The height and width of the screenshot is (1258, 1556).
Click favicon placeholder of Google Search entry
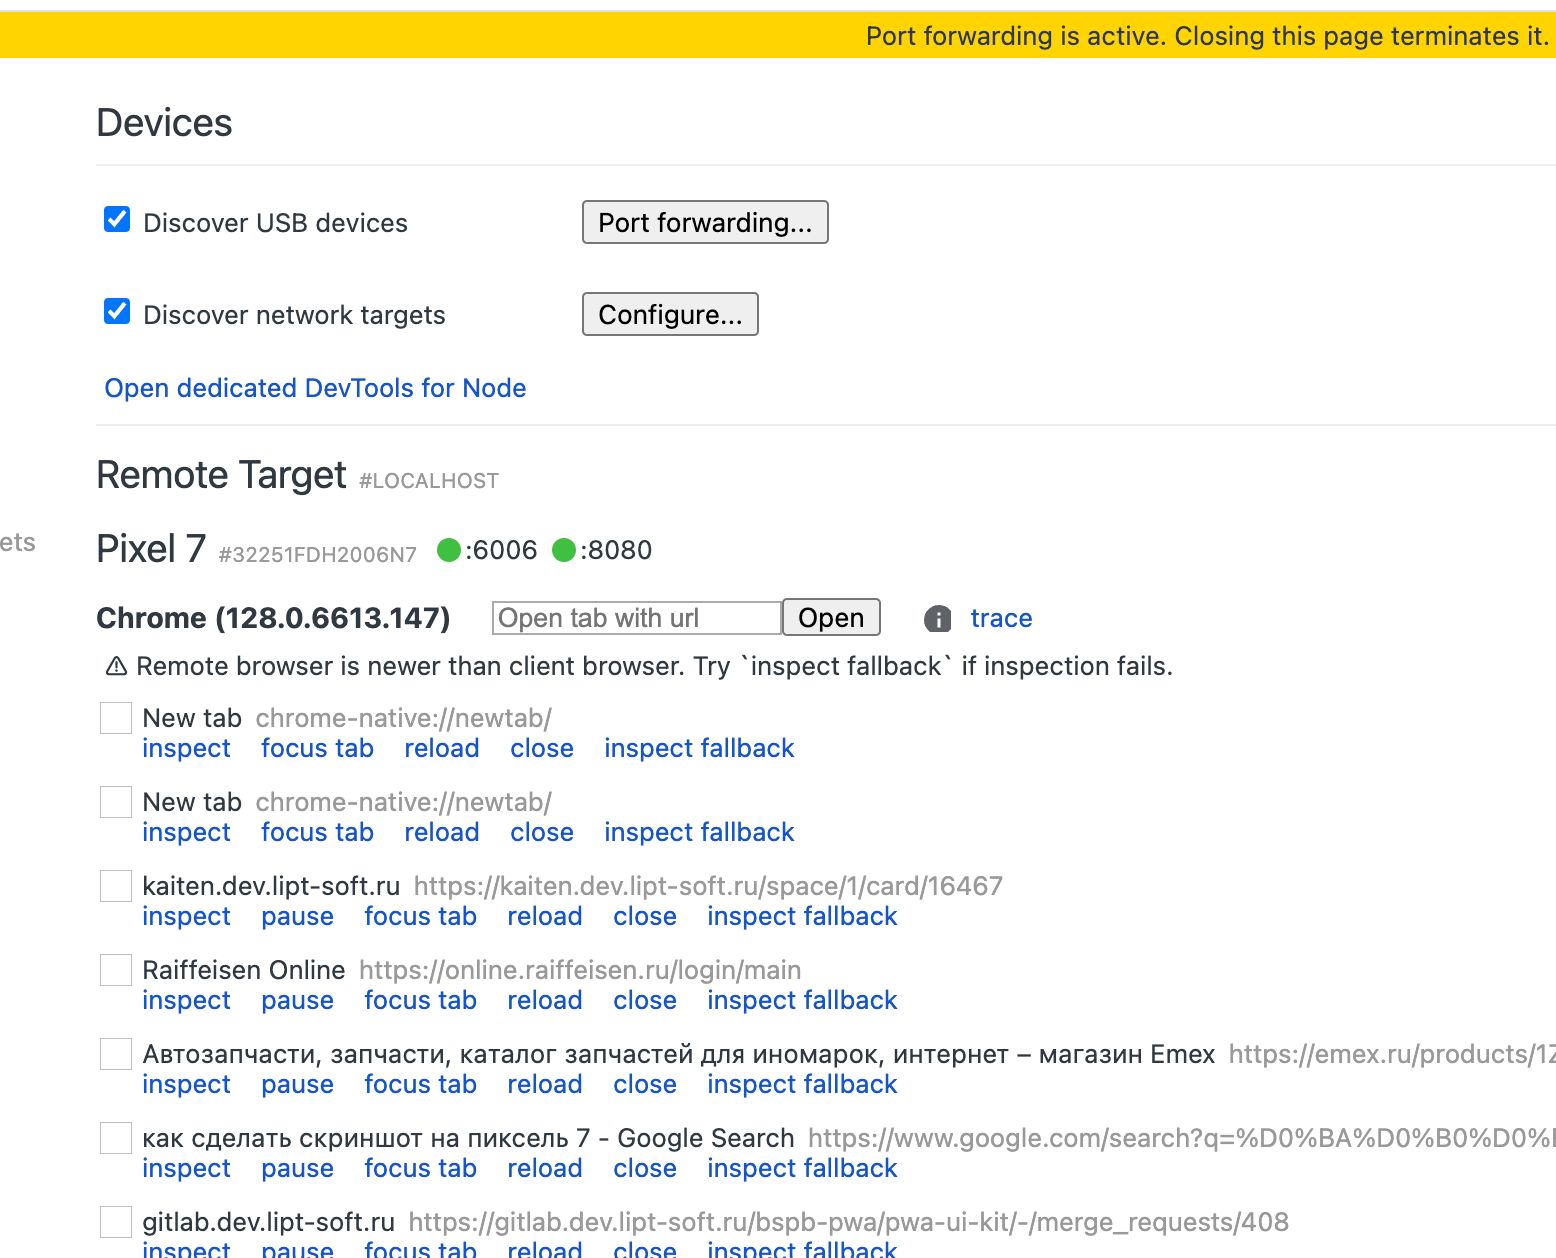click(x=116, y=1138)
